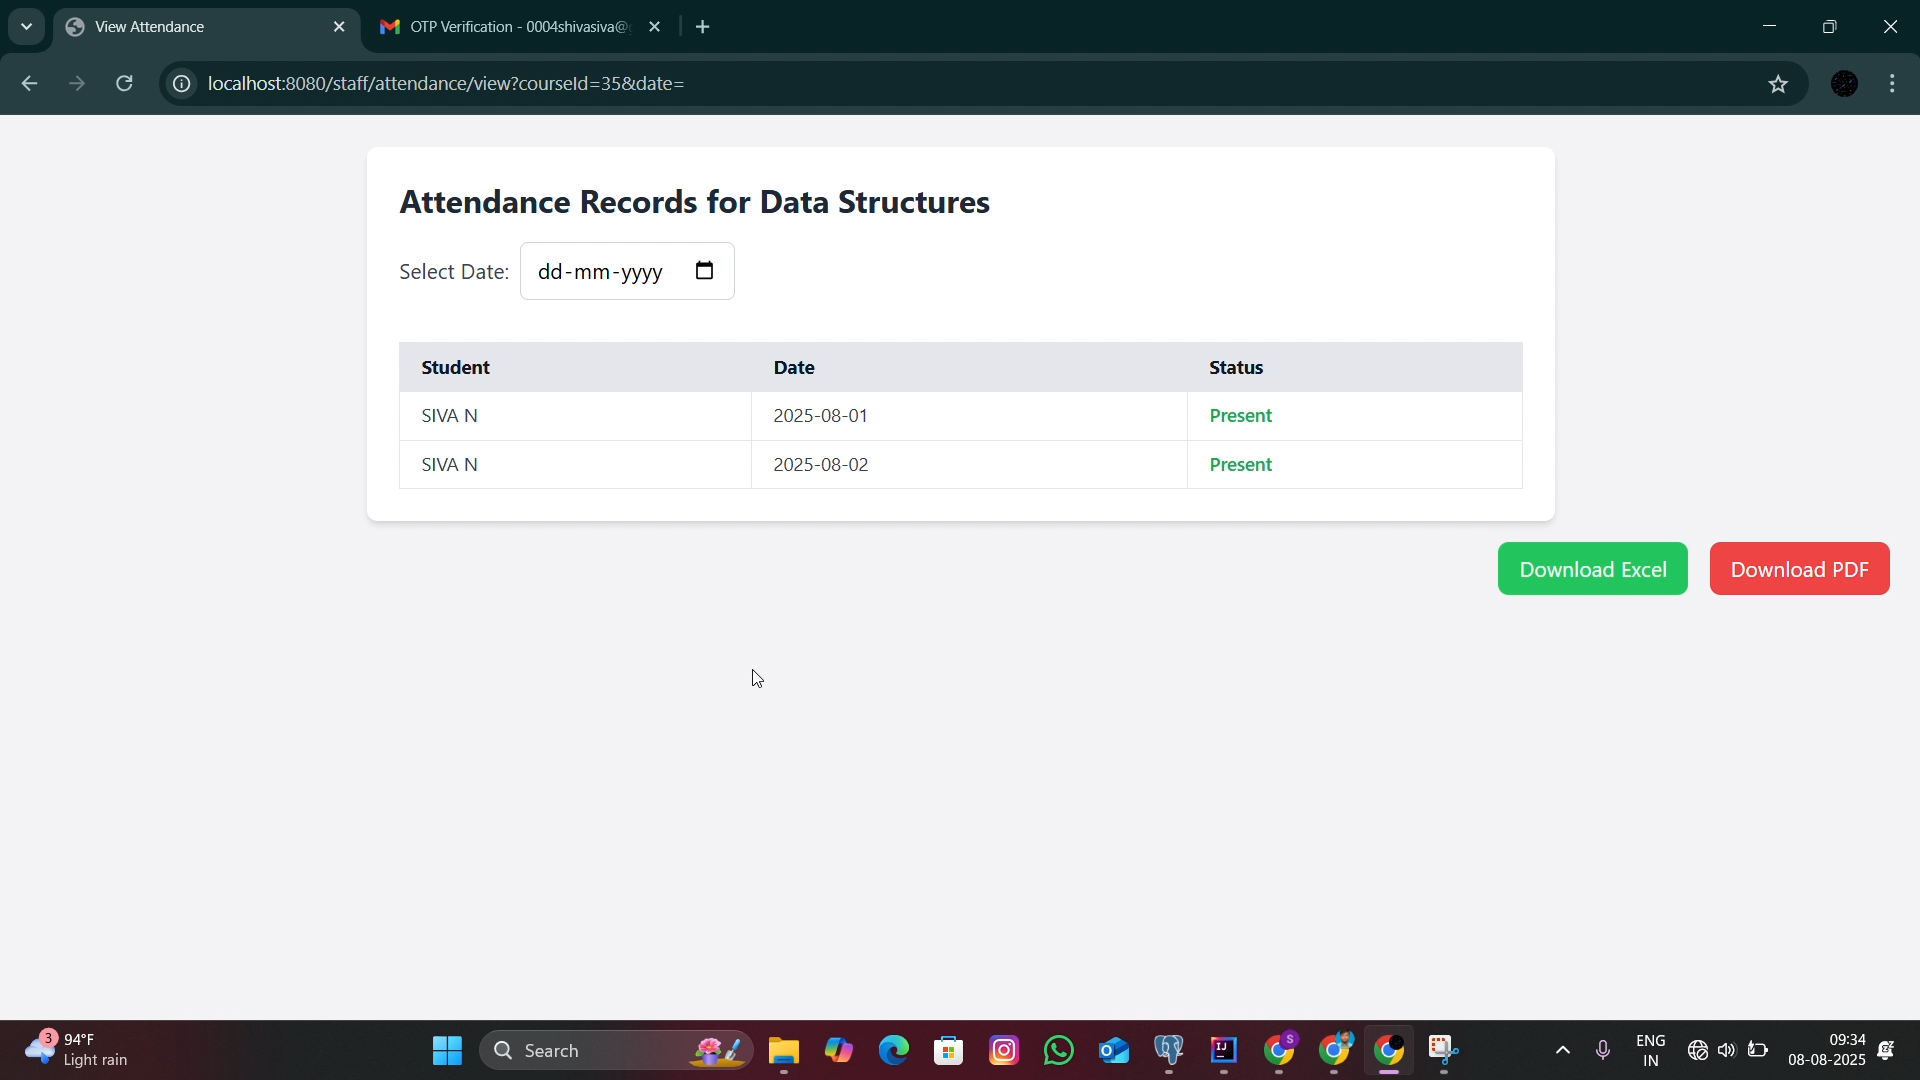Viewport: 1920px width, 1080px height.
Task: Close the OTP Verification tab
Action: [x=655, y=27]
